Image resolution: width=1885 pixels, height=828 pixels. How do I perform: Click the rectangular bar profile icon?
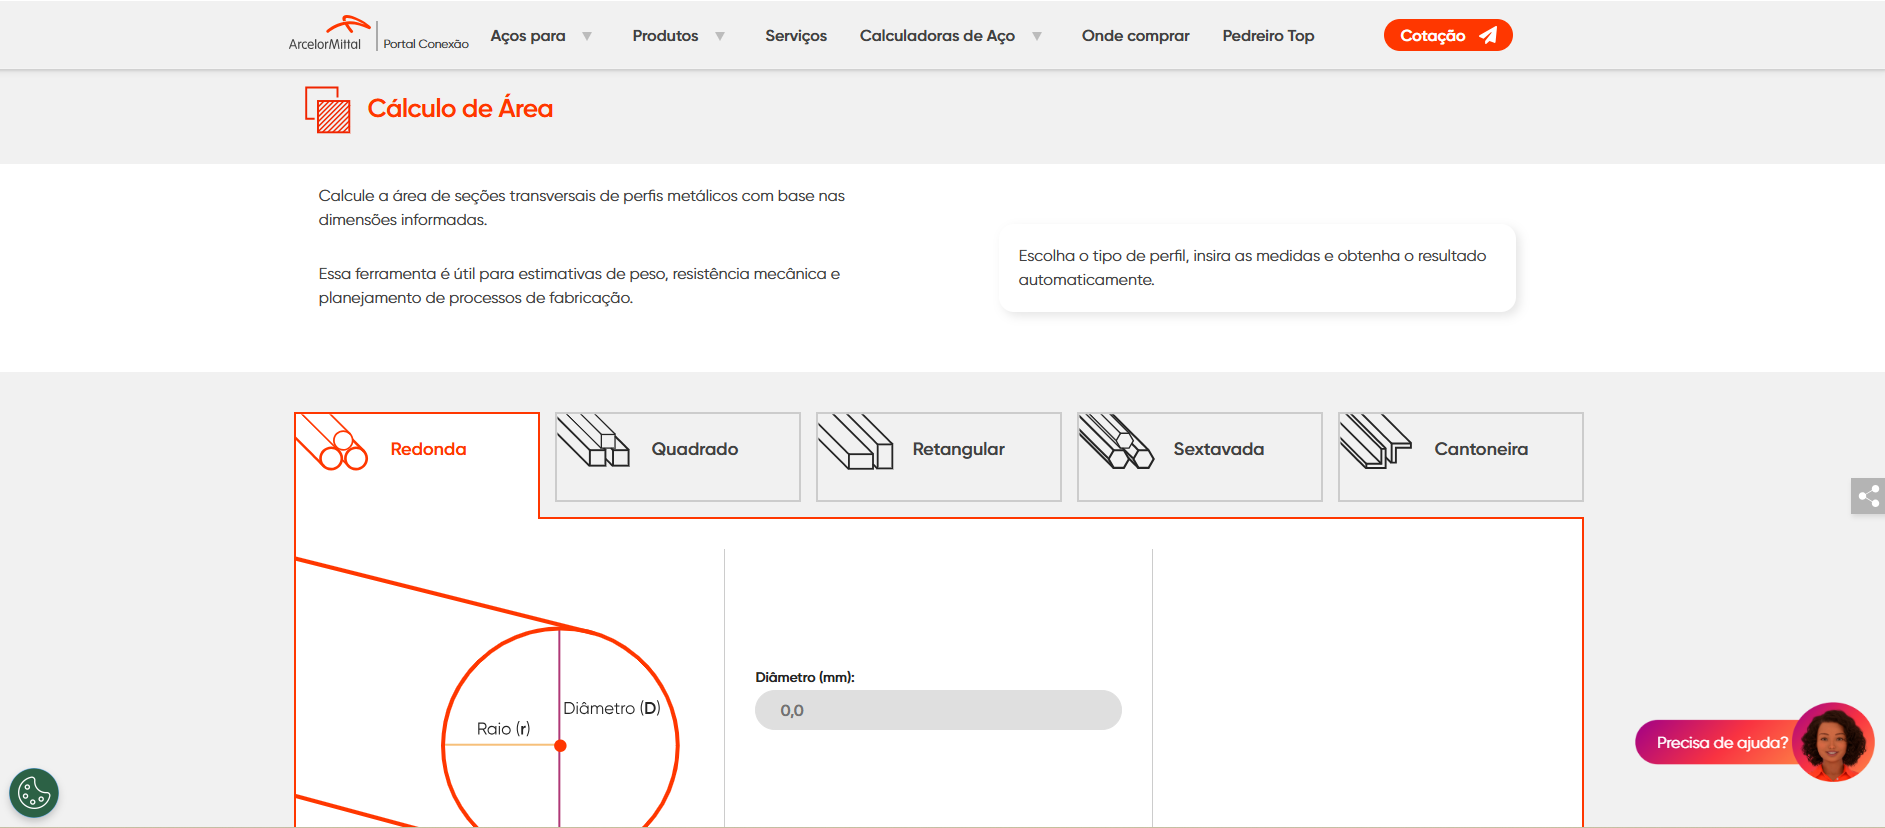855,442
